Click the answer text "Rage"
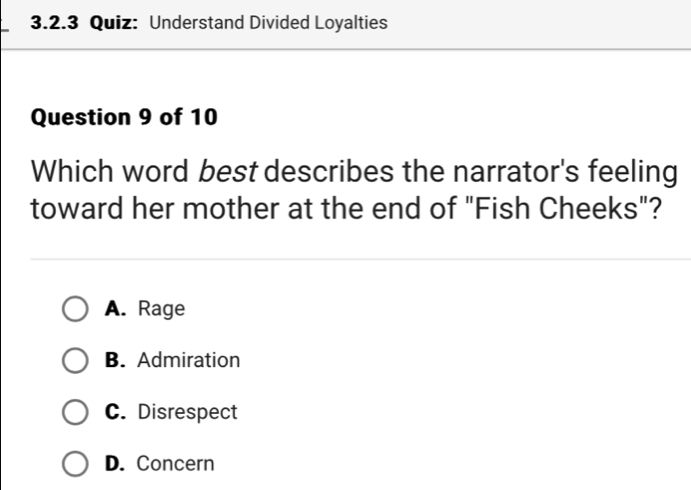Screen dimensions: 691x490 pyautogui.click(x=161, y=309)
